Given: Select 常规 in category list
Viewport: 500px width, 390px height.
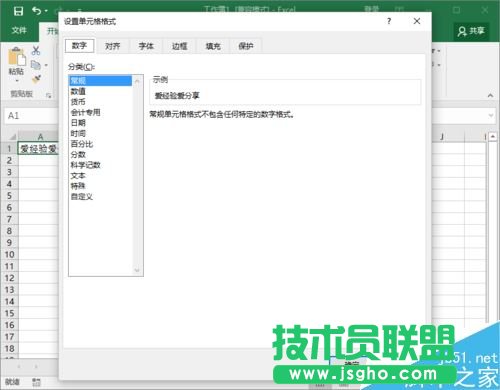Looking at the screenshot, I should click(100, 81).
